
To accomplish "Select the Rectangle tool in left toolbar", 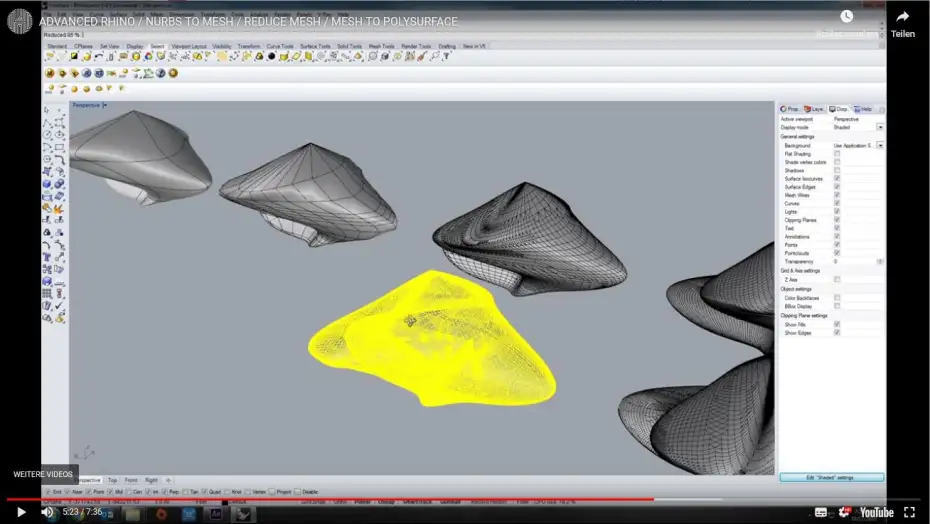I will tap(59, 147).
